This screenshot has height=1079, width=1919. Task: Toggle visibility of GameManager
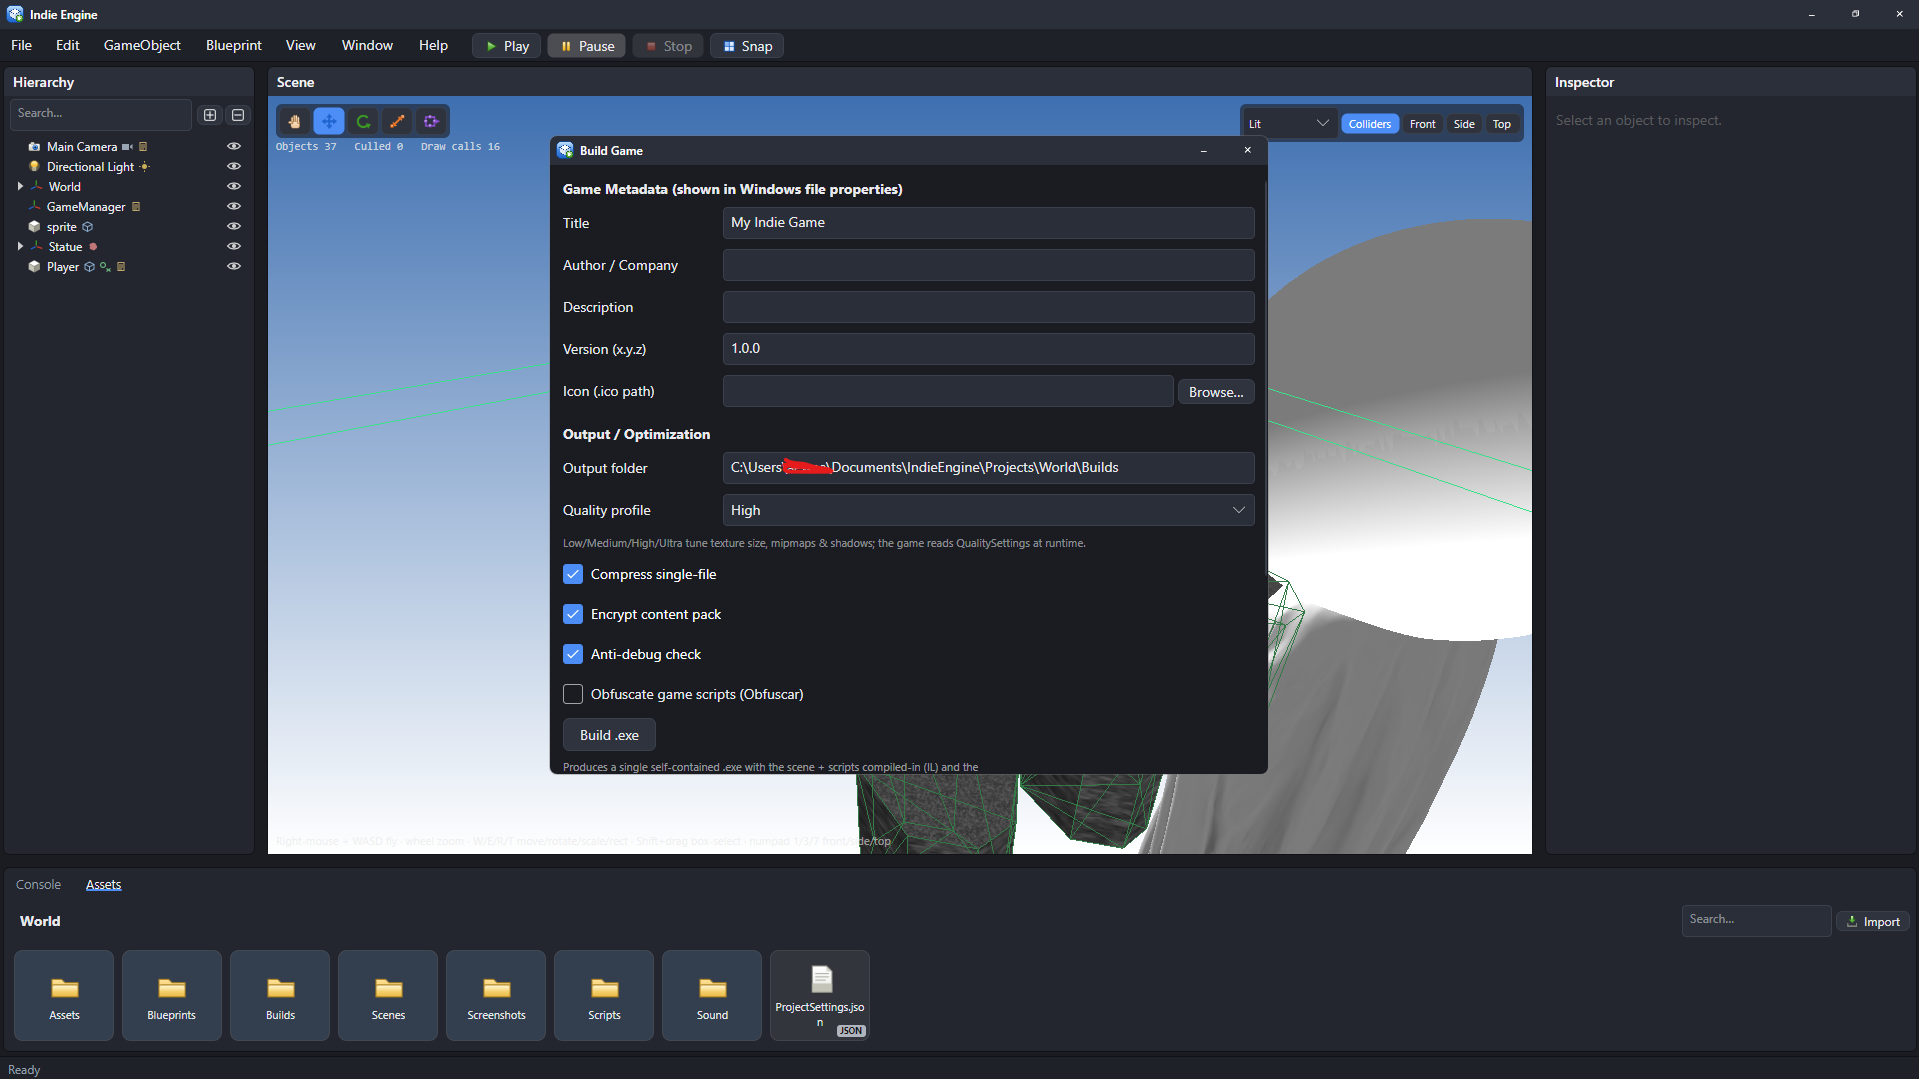[234, 207]
